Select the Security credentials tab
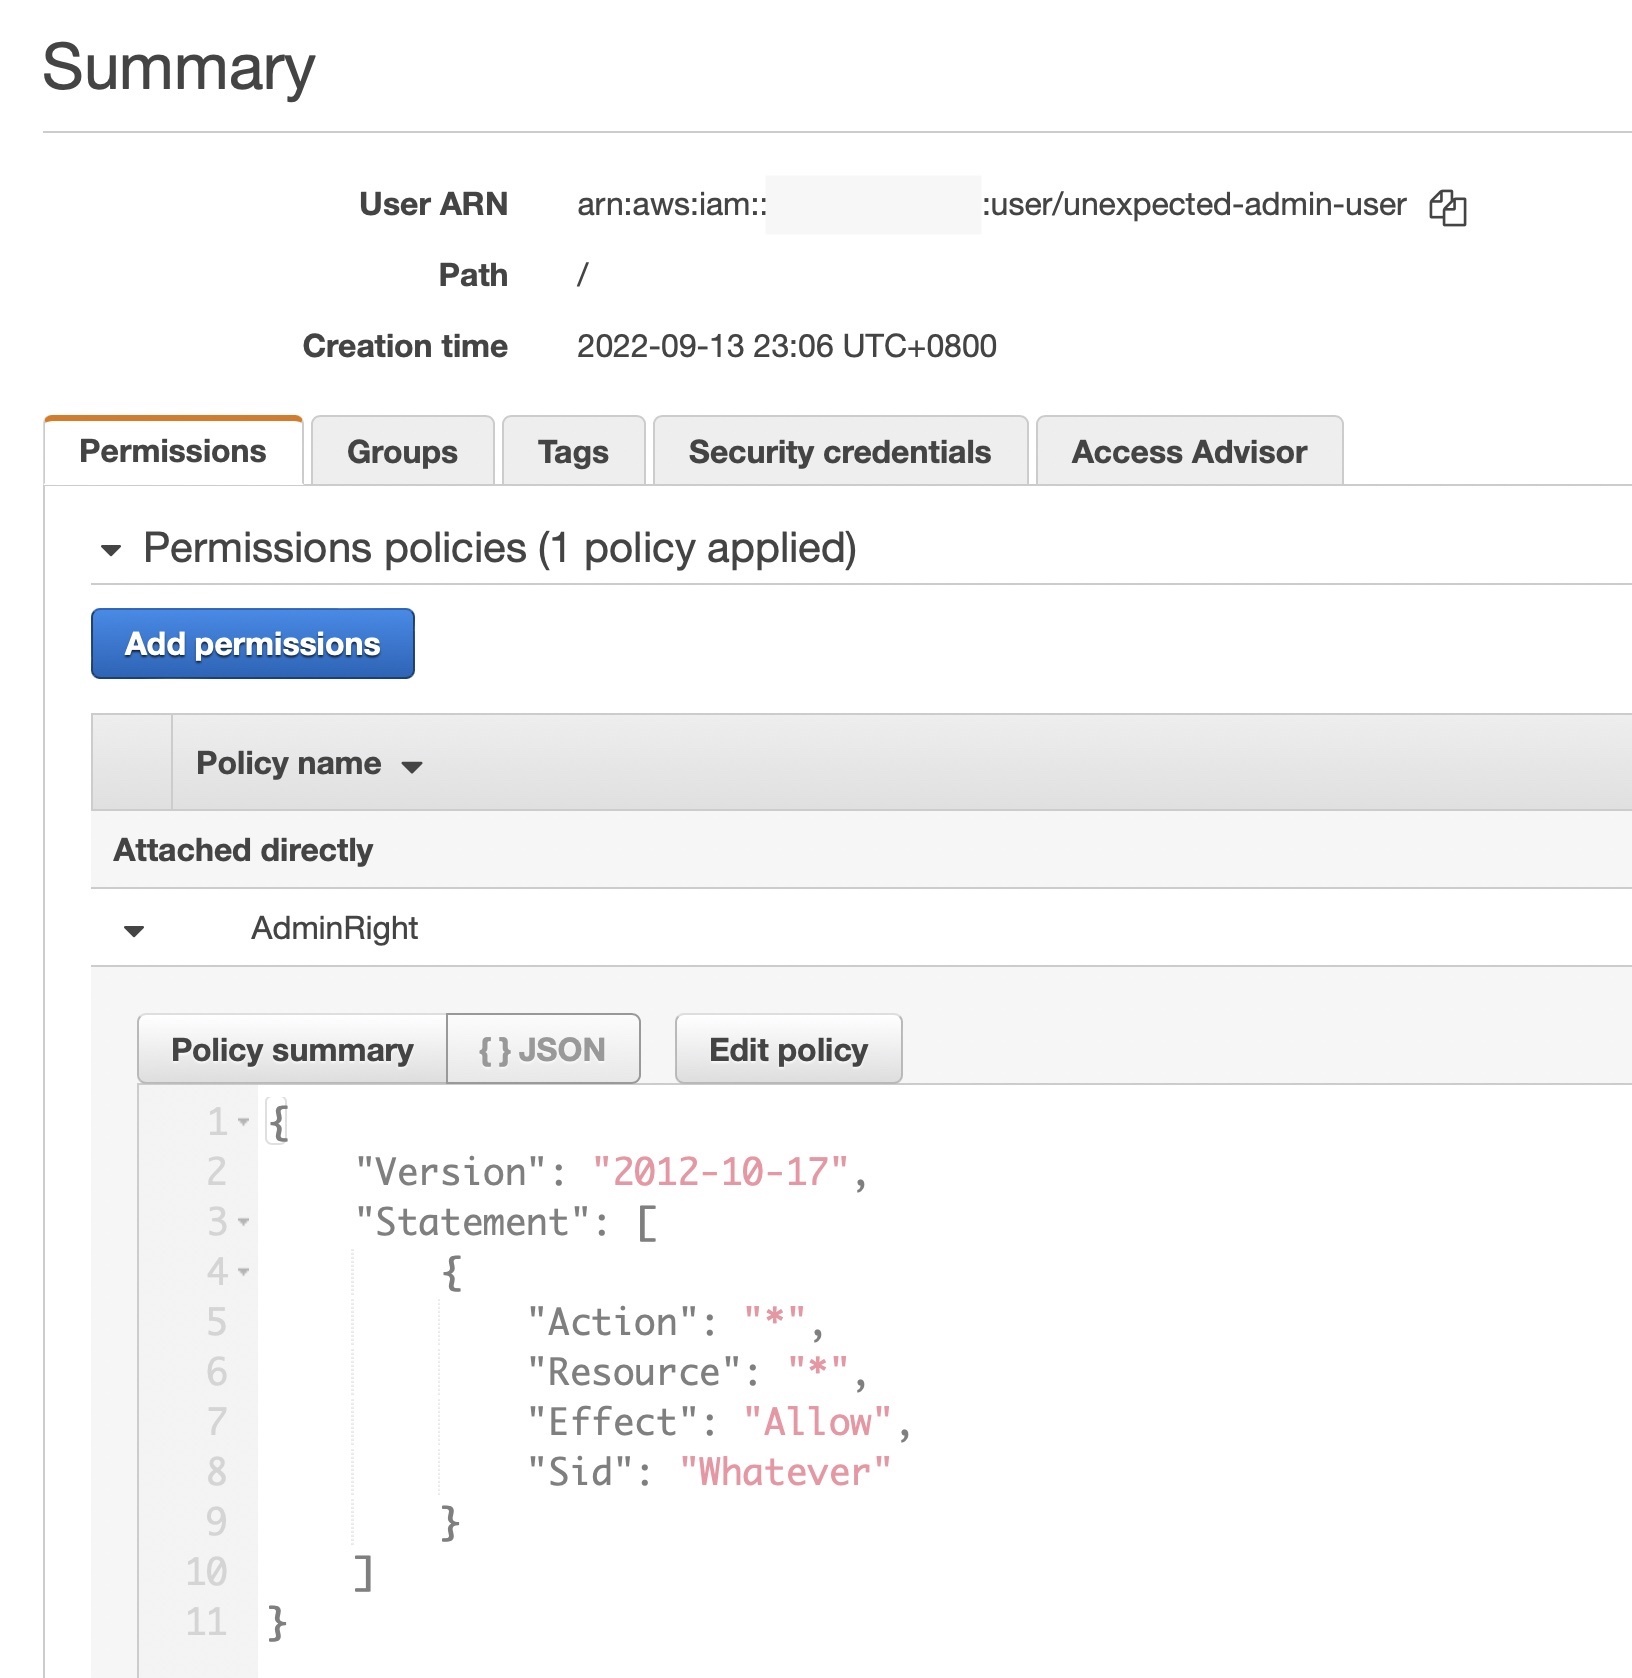 pyautogui.click(x=839, y=452)
